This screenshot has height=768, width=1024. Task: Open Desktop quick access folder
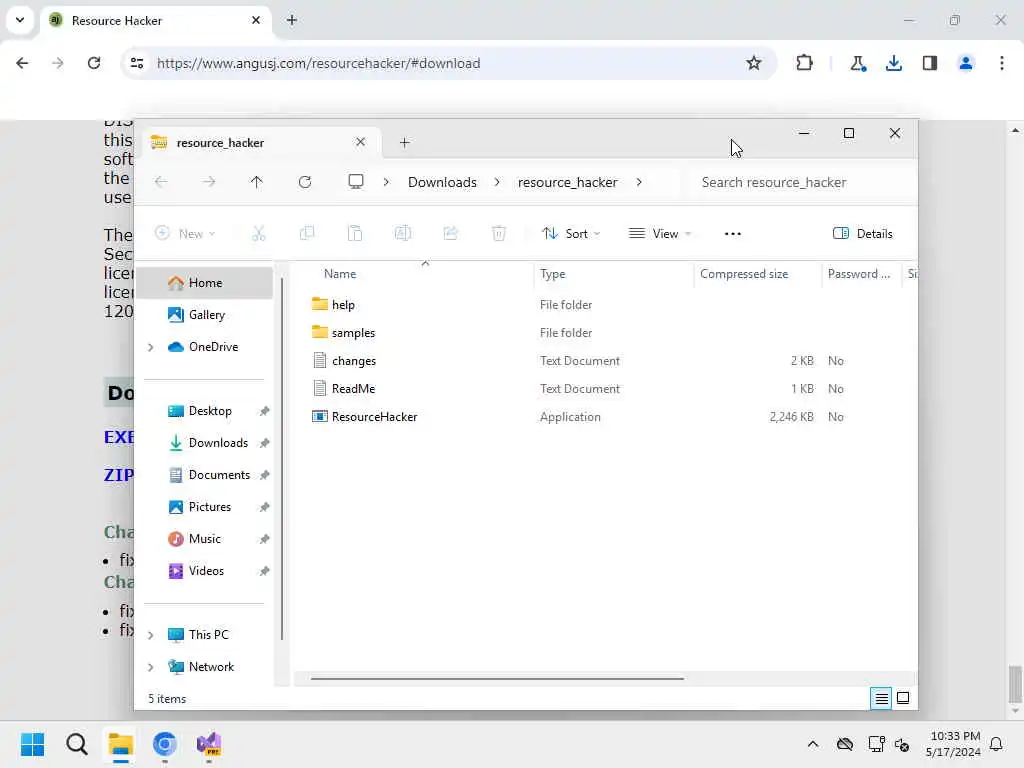pos(210,411)
